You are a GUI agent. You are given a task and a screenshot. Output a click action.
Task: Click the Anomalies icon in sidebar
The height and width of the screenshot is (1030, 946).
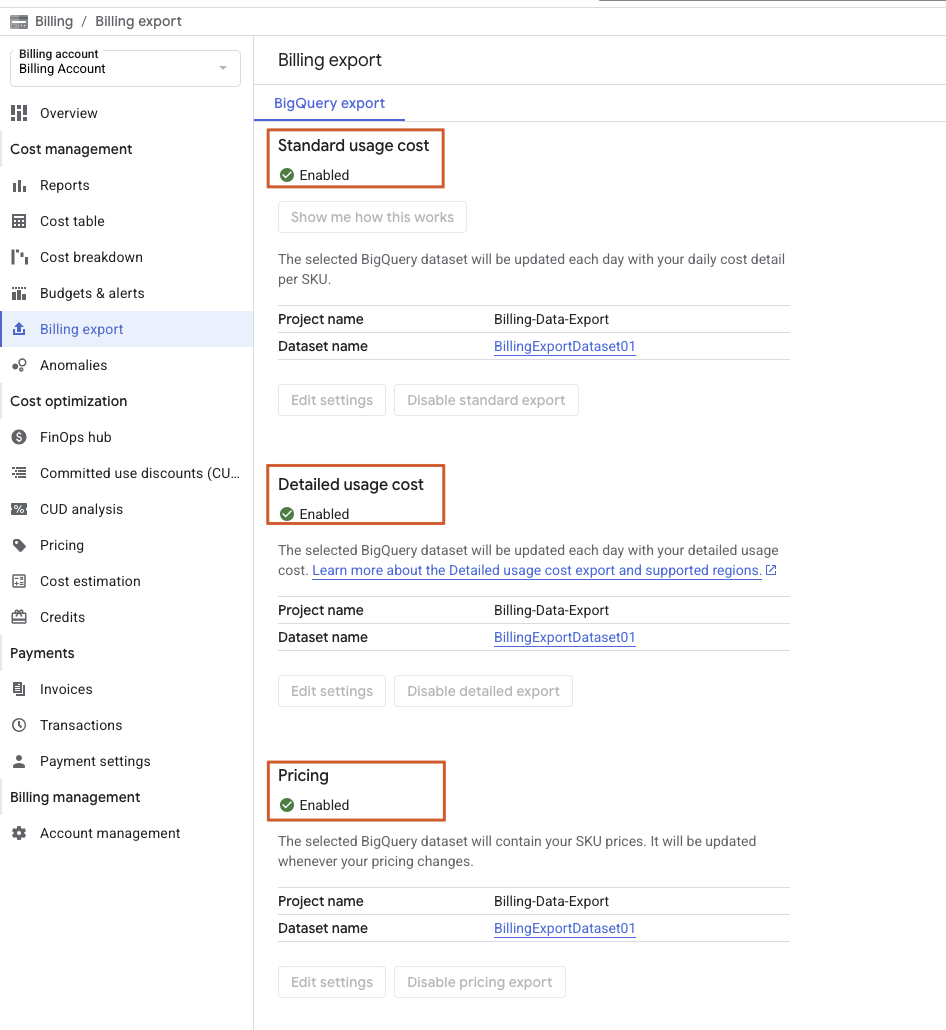19,365
